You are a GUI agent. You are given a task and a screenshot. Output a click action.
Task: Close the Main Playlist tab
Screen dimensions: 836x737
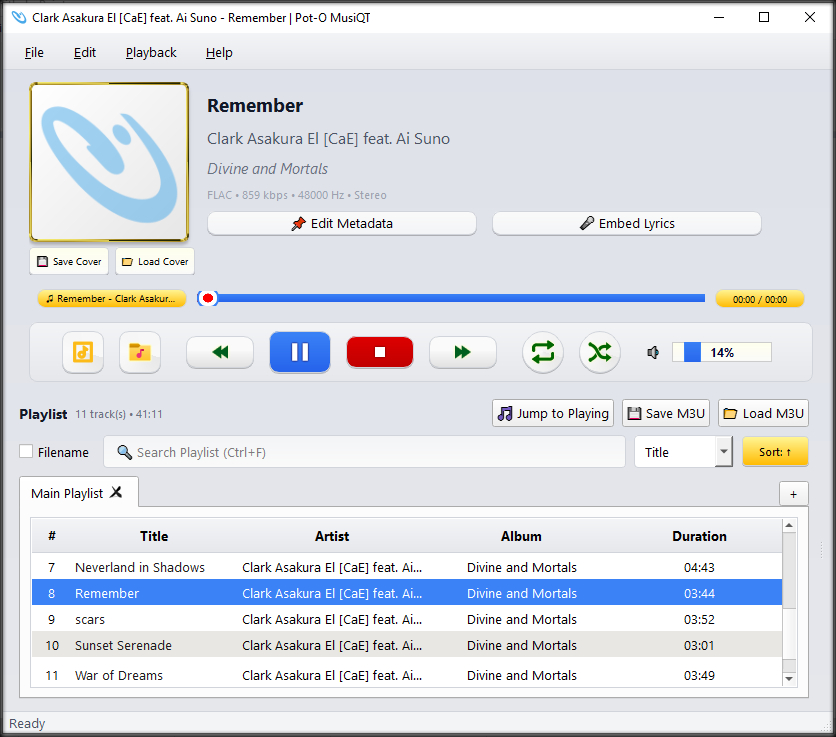117,492
